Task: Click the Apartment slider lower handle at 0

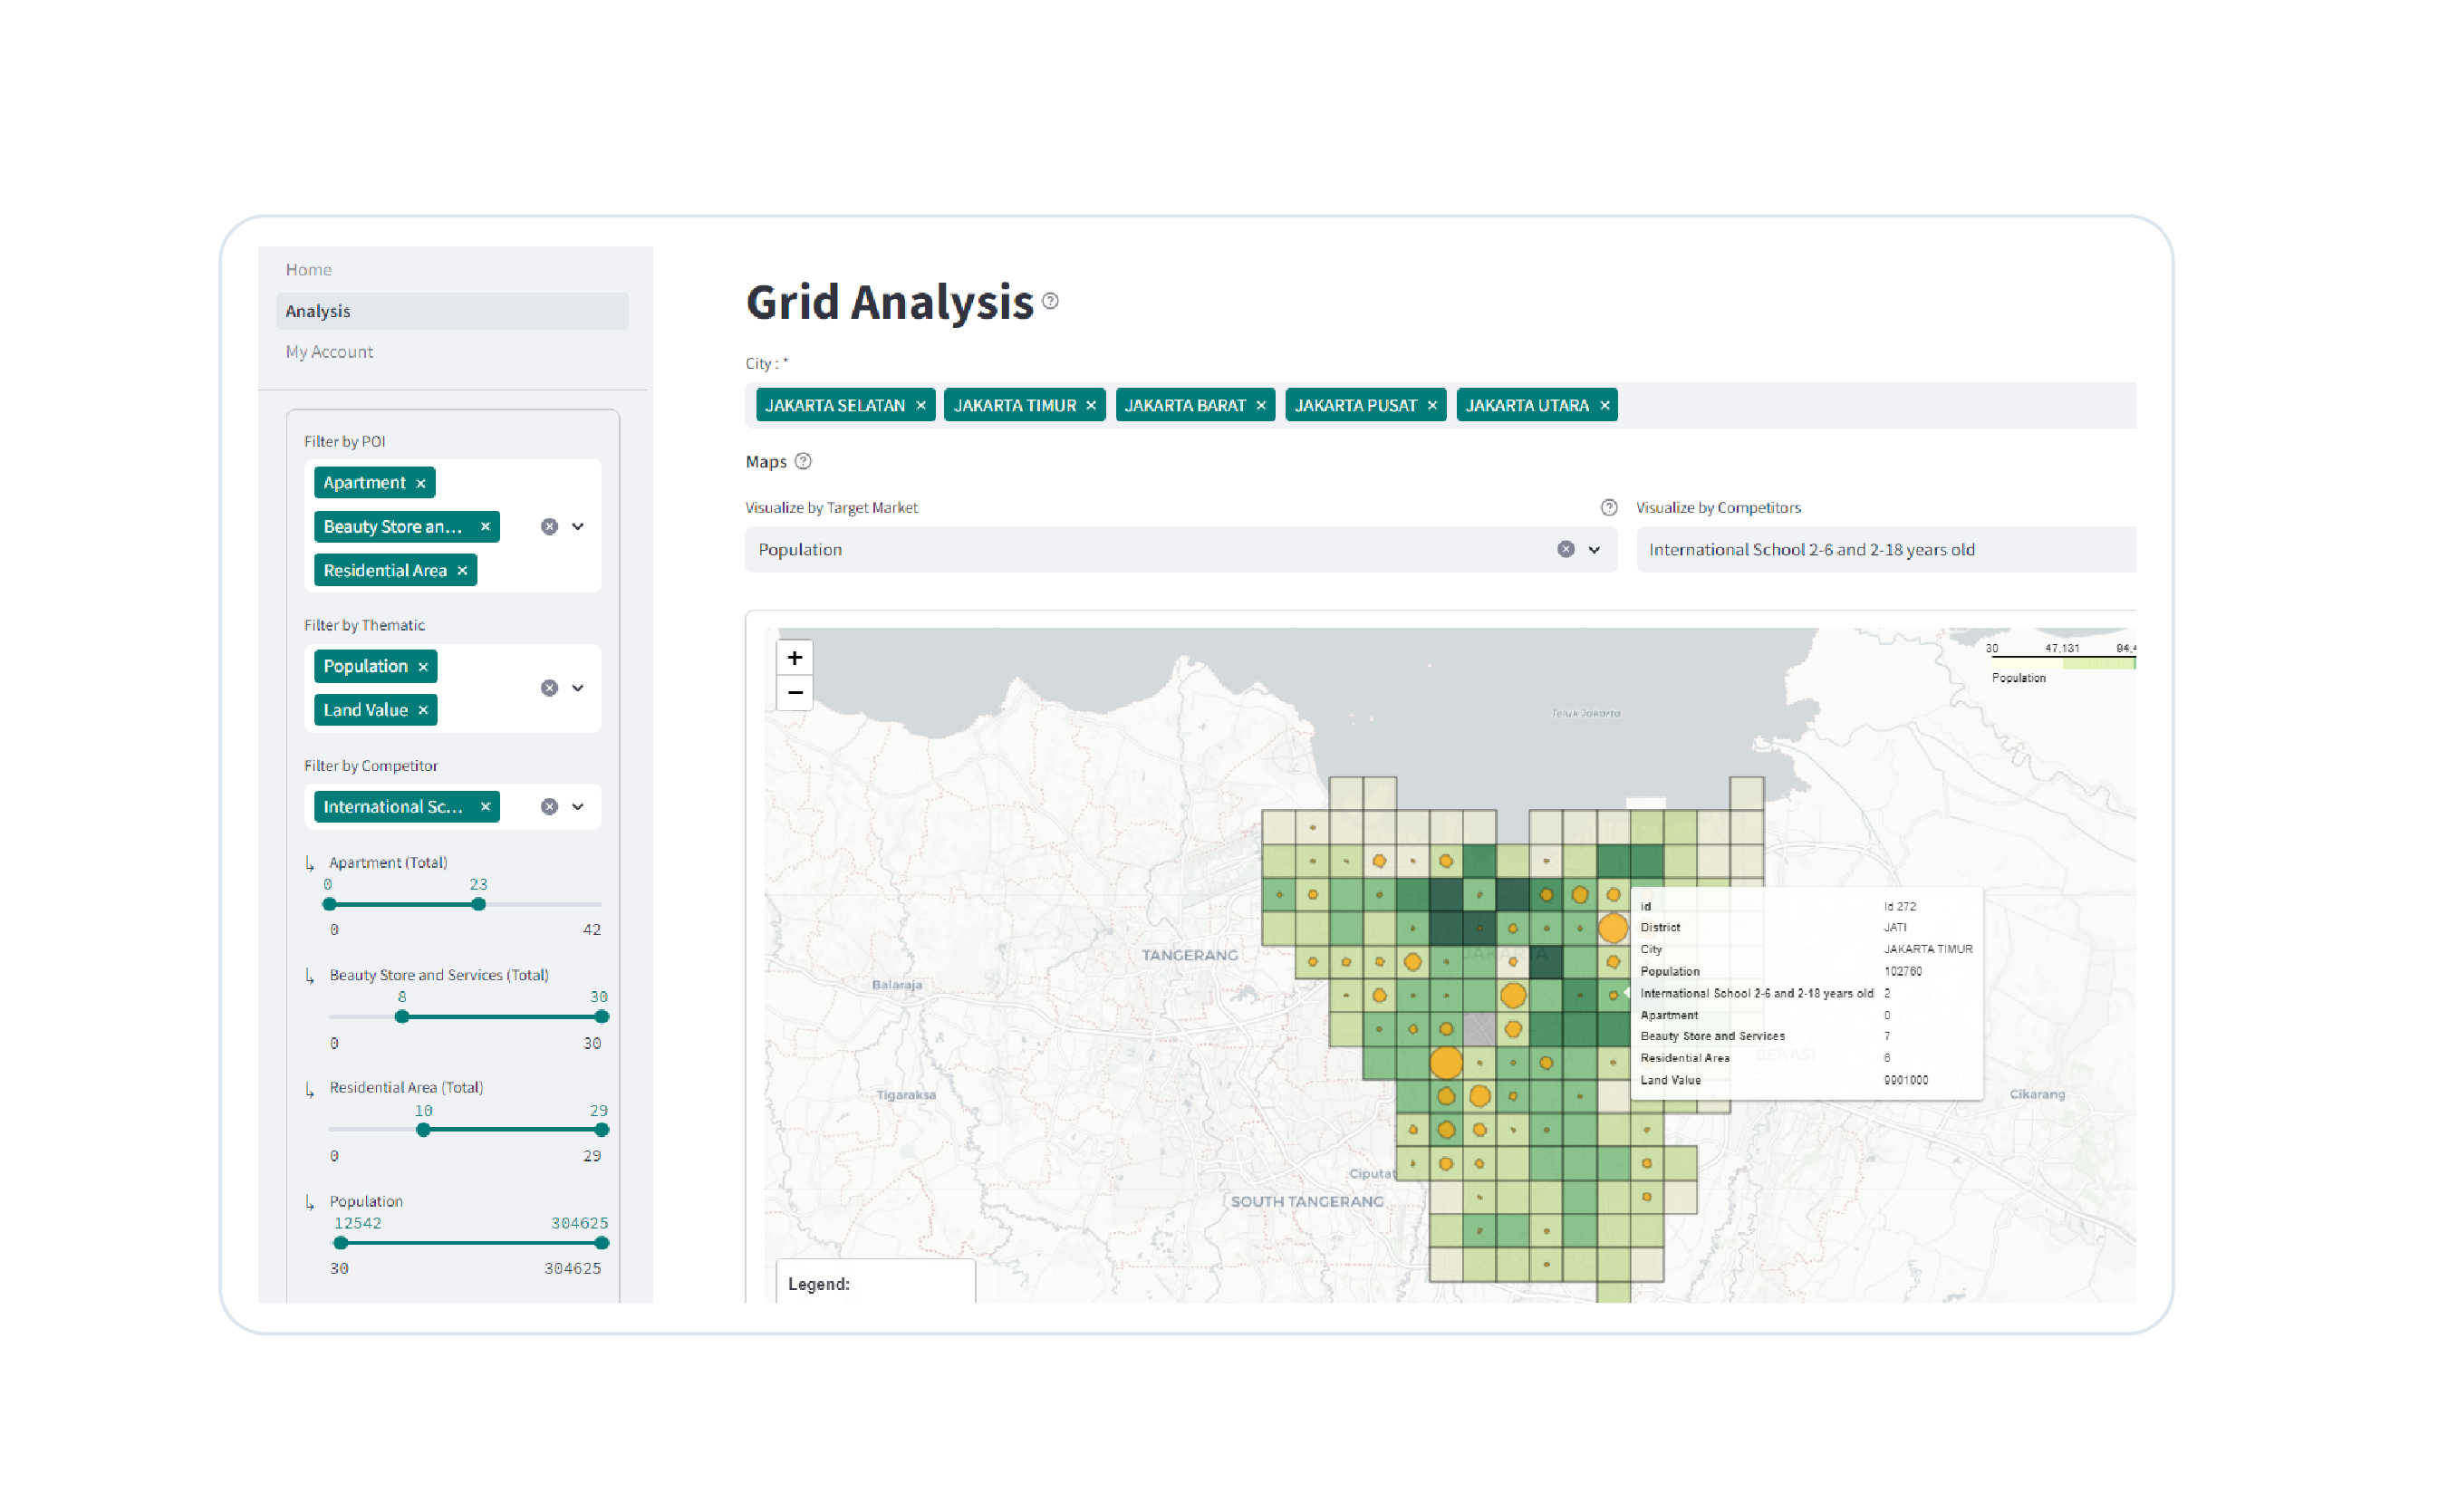Action: pos(329,904)
